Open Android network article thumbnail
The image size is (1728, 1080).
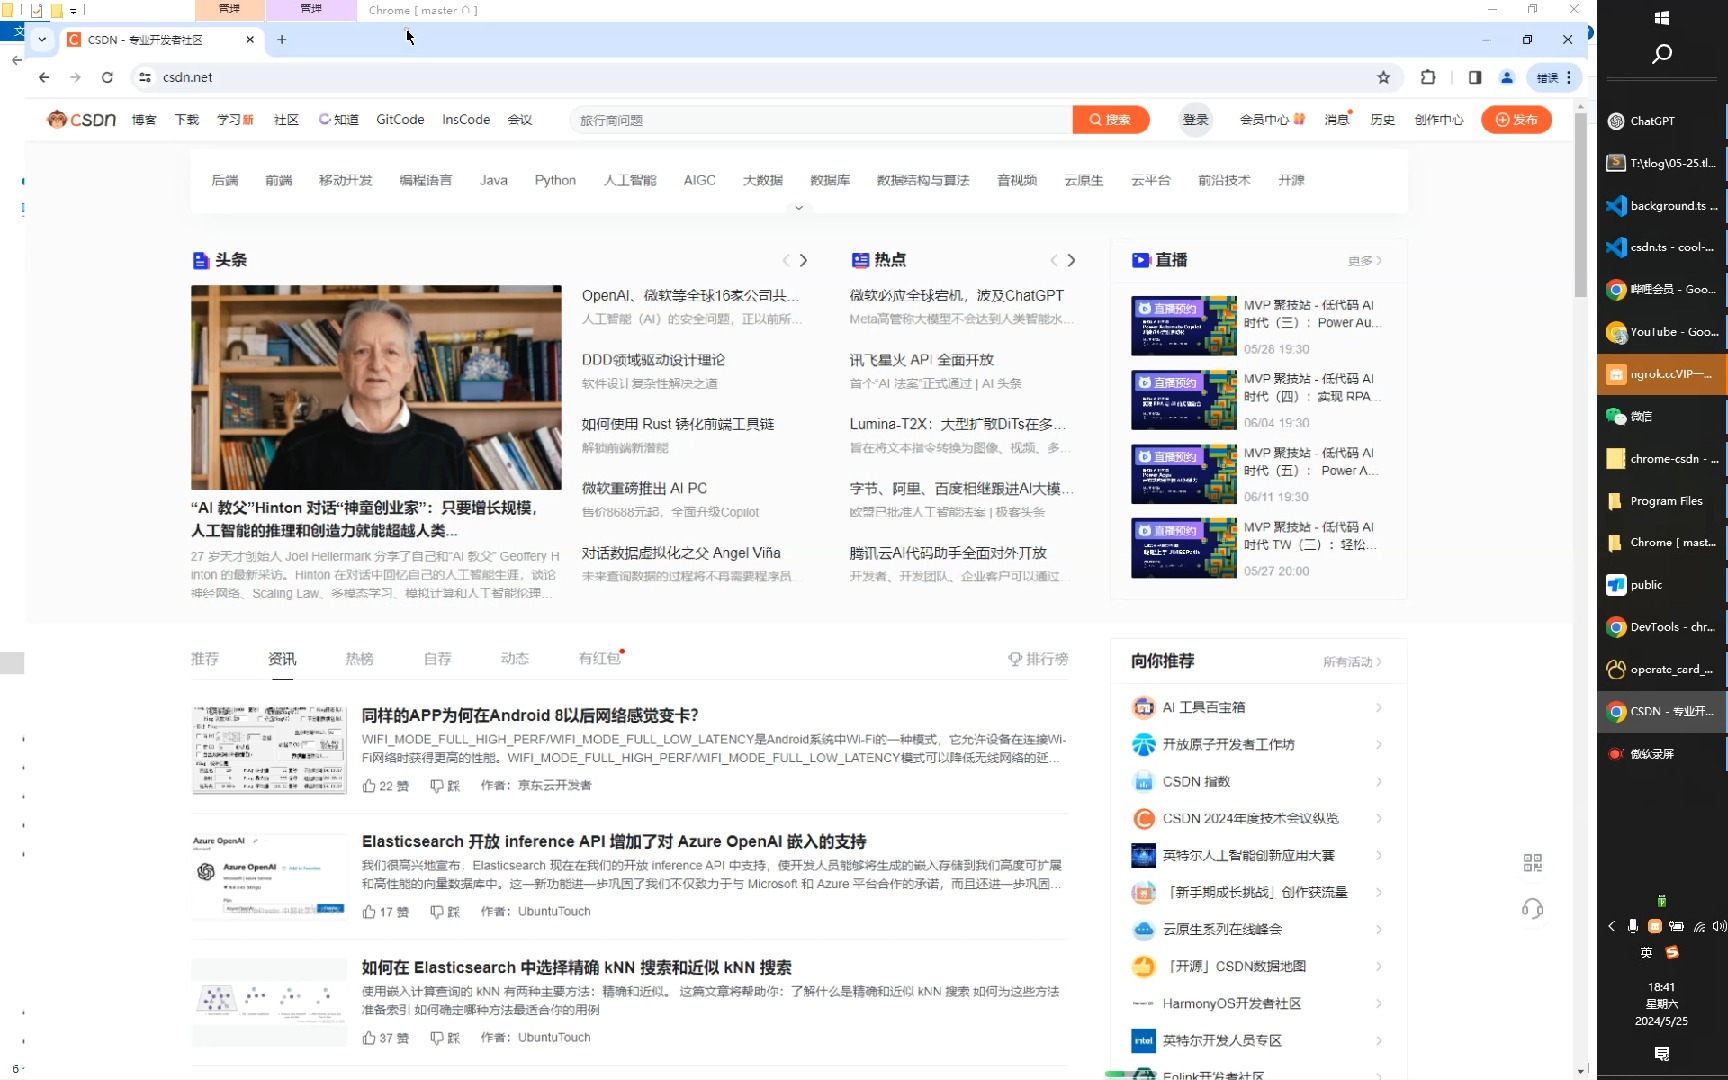pos(269,750)
